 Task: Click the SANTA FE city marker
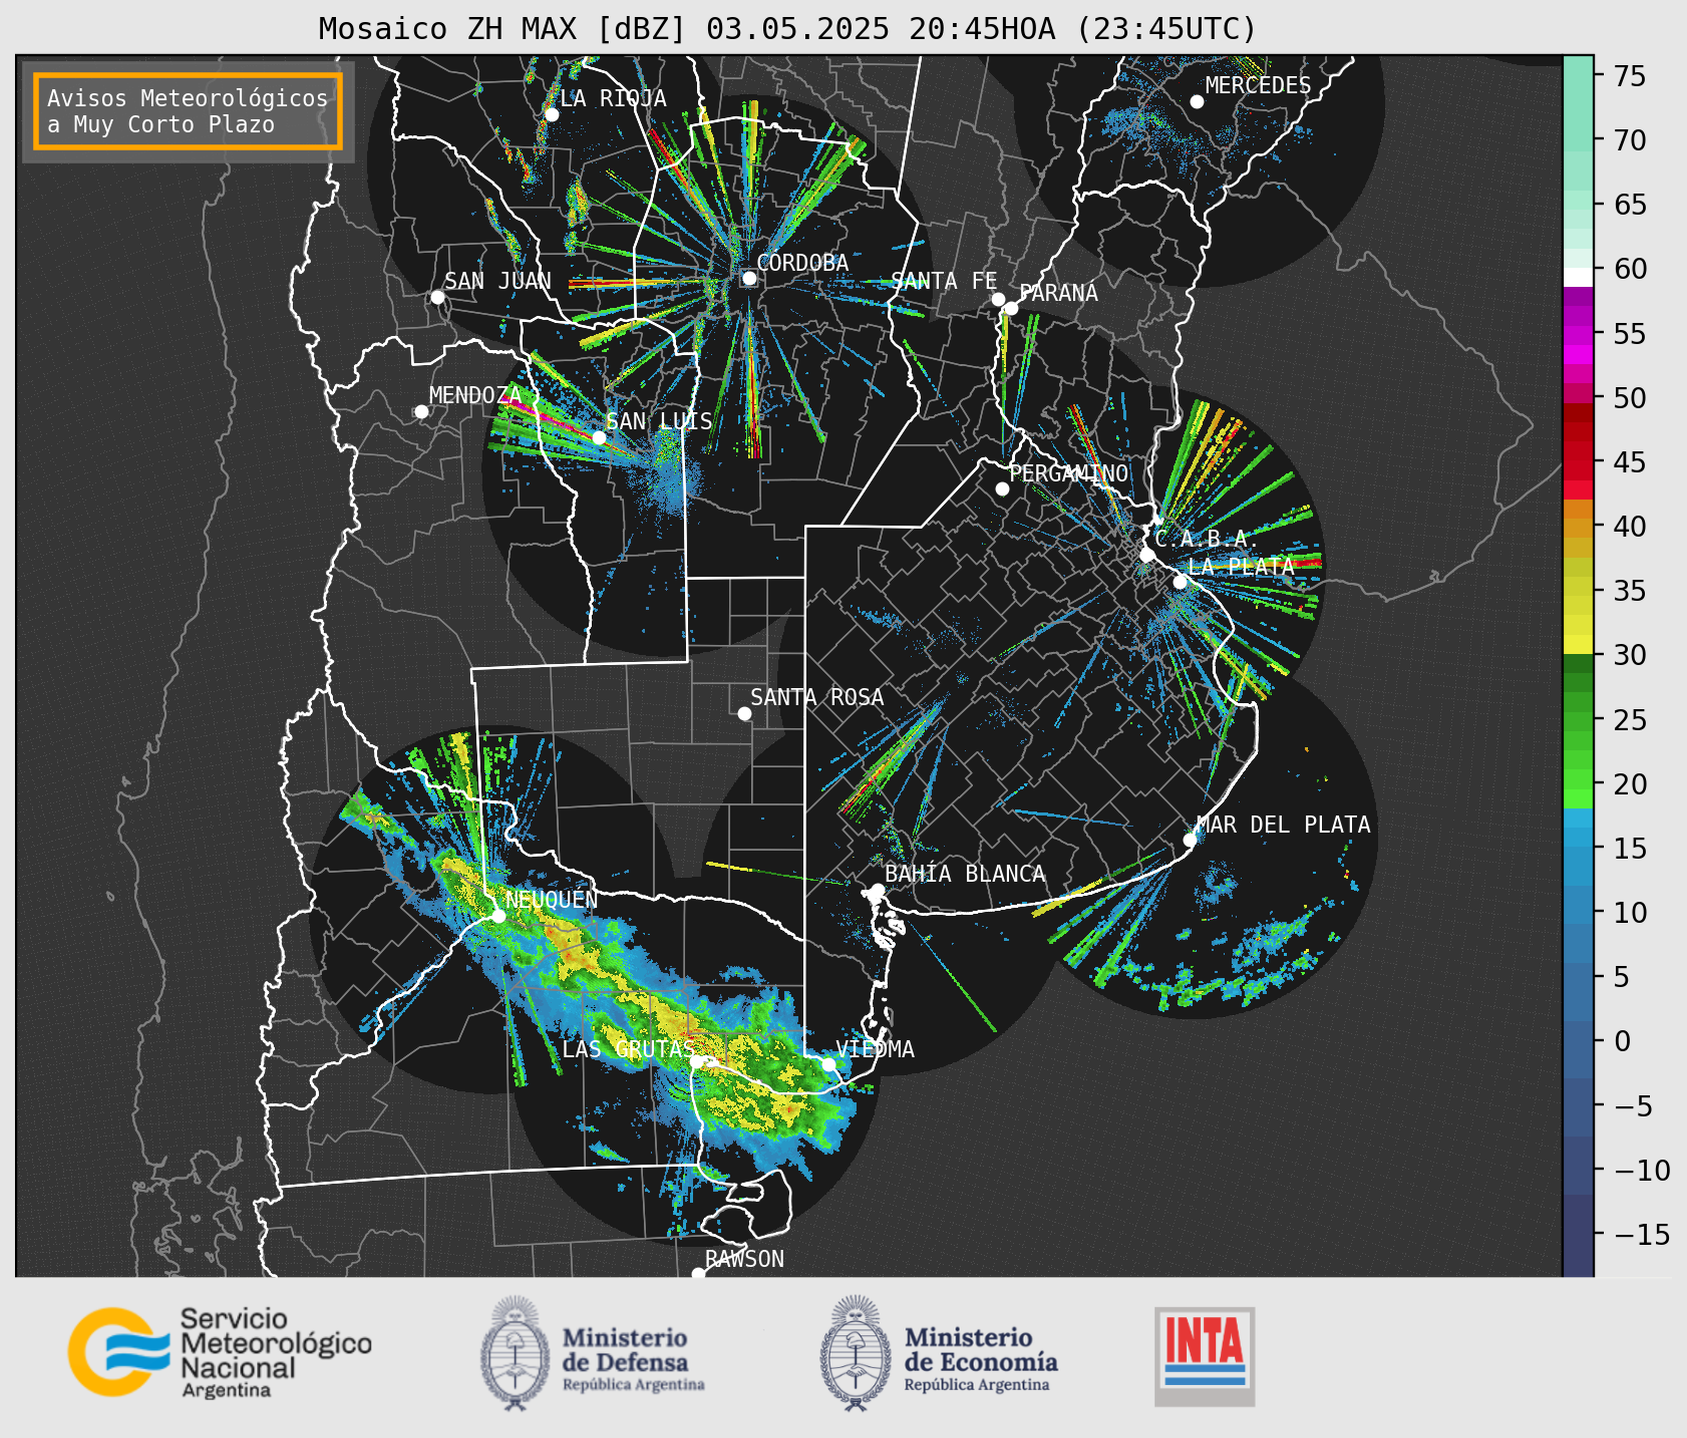click(x=998, y=299)
